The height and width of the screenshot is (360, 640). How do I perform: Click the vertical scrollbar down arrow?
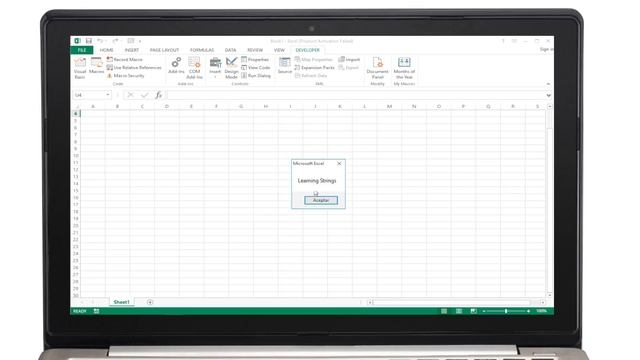(549, 295)
